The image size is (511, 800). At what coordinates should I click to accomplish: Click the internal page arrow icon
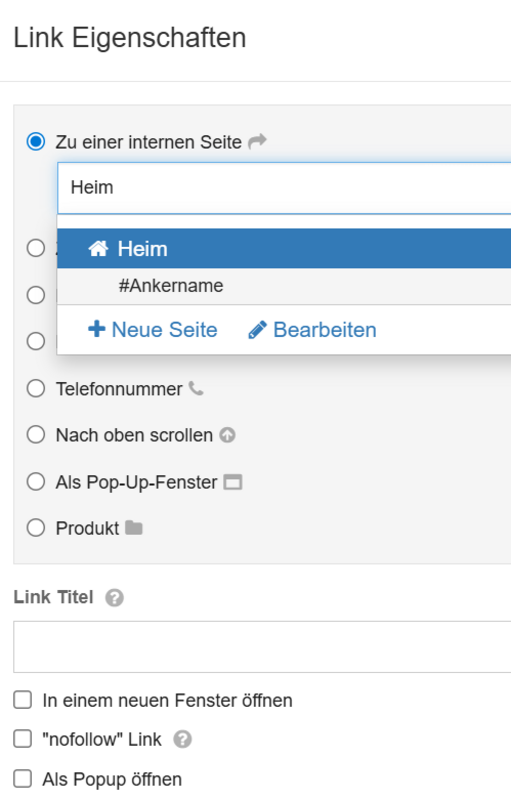tap(257, 141)
